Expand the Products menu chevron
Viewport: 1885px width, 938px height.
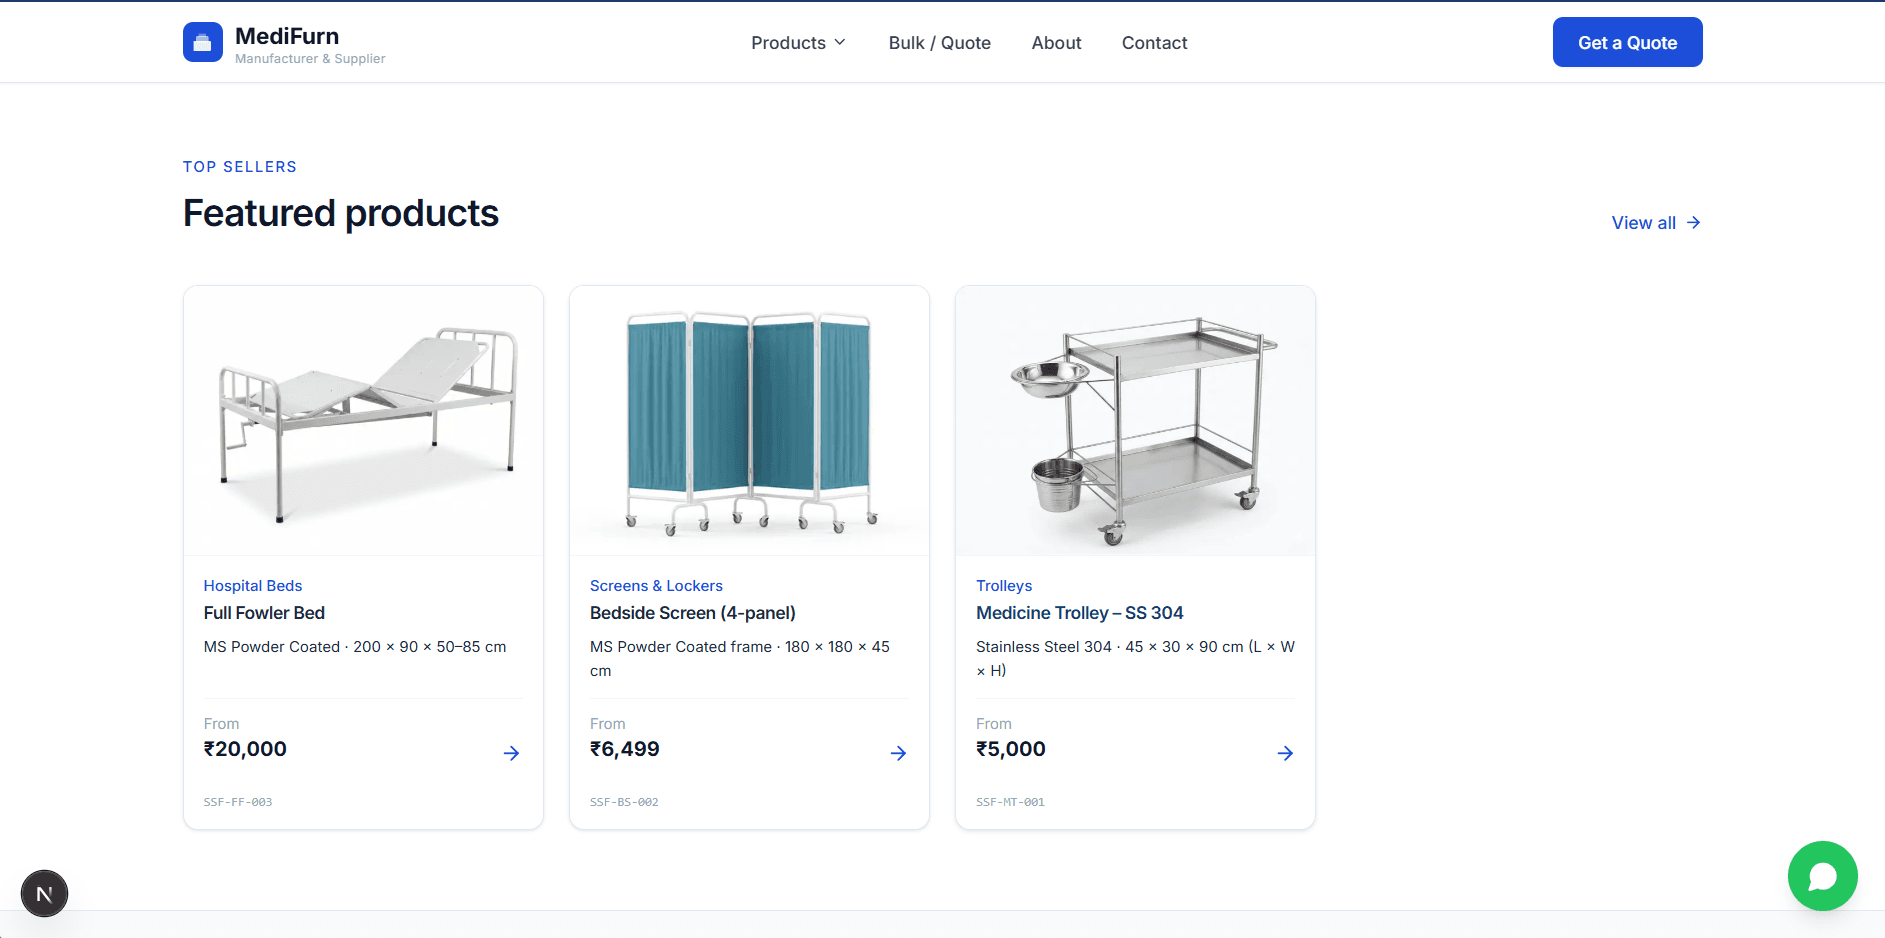pos(840,42)
